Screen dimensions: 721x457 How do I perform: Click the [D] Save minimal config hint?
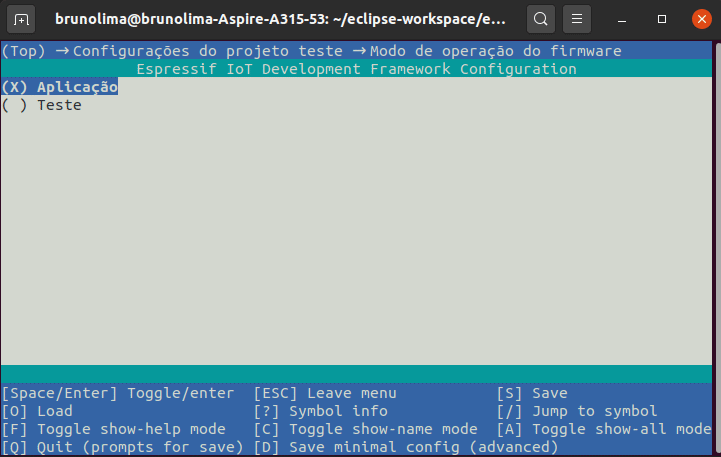(406, 447)
